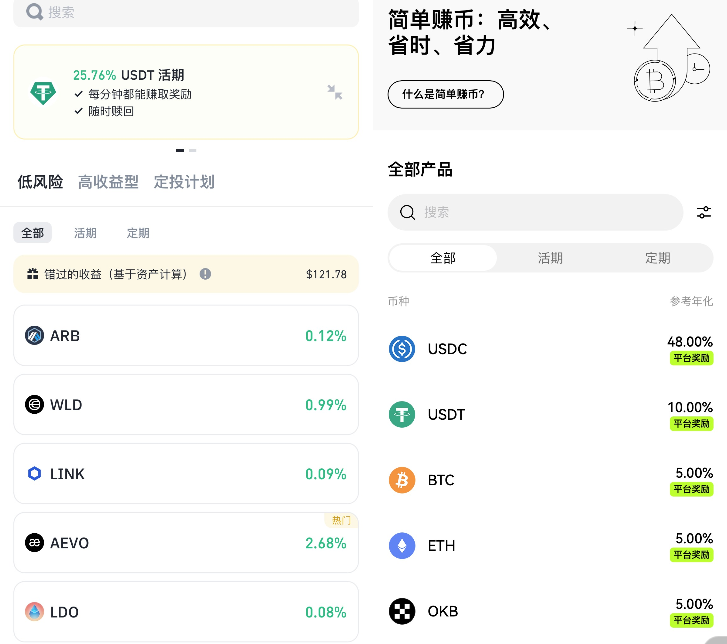Image resolution: width=727 pixels, height=644 pixels.
Task: Click the 平台奖励 badge under USDC
Action: tap(691, 358)
